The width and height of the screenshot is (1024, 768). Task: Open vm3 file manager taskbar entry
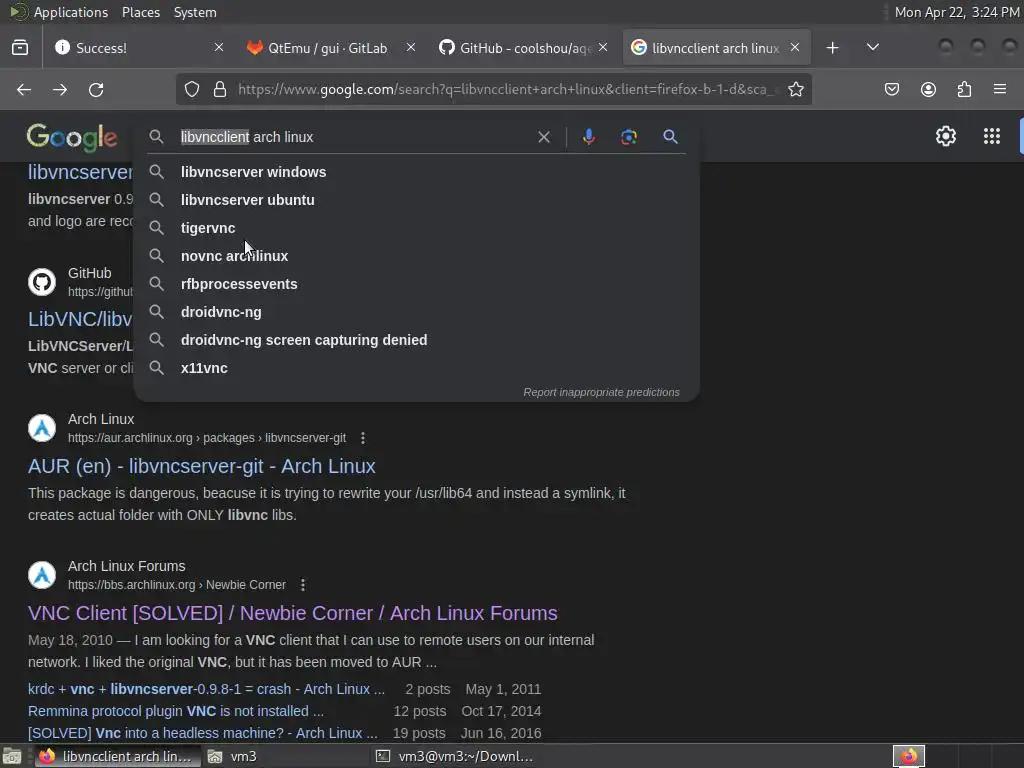(285, 756)
